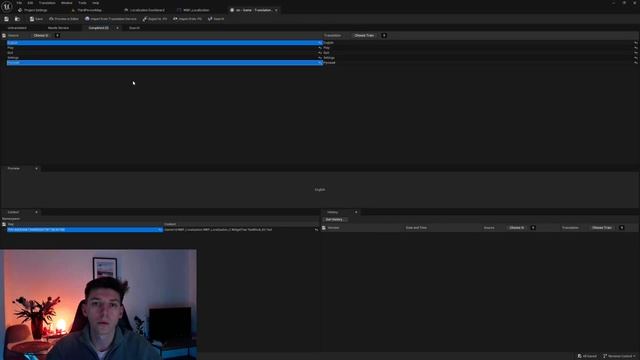The image size is (640, 360).
Task: Click reset arrow on Quit translation row
Action: [636, 53]
